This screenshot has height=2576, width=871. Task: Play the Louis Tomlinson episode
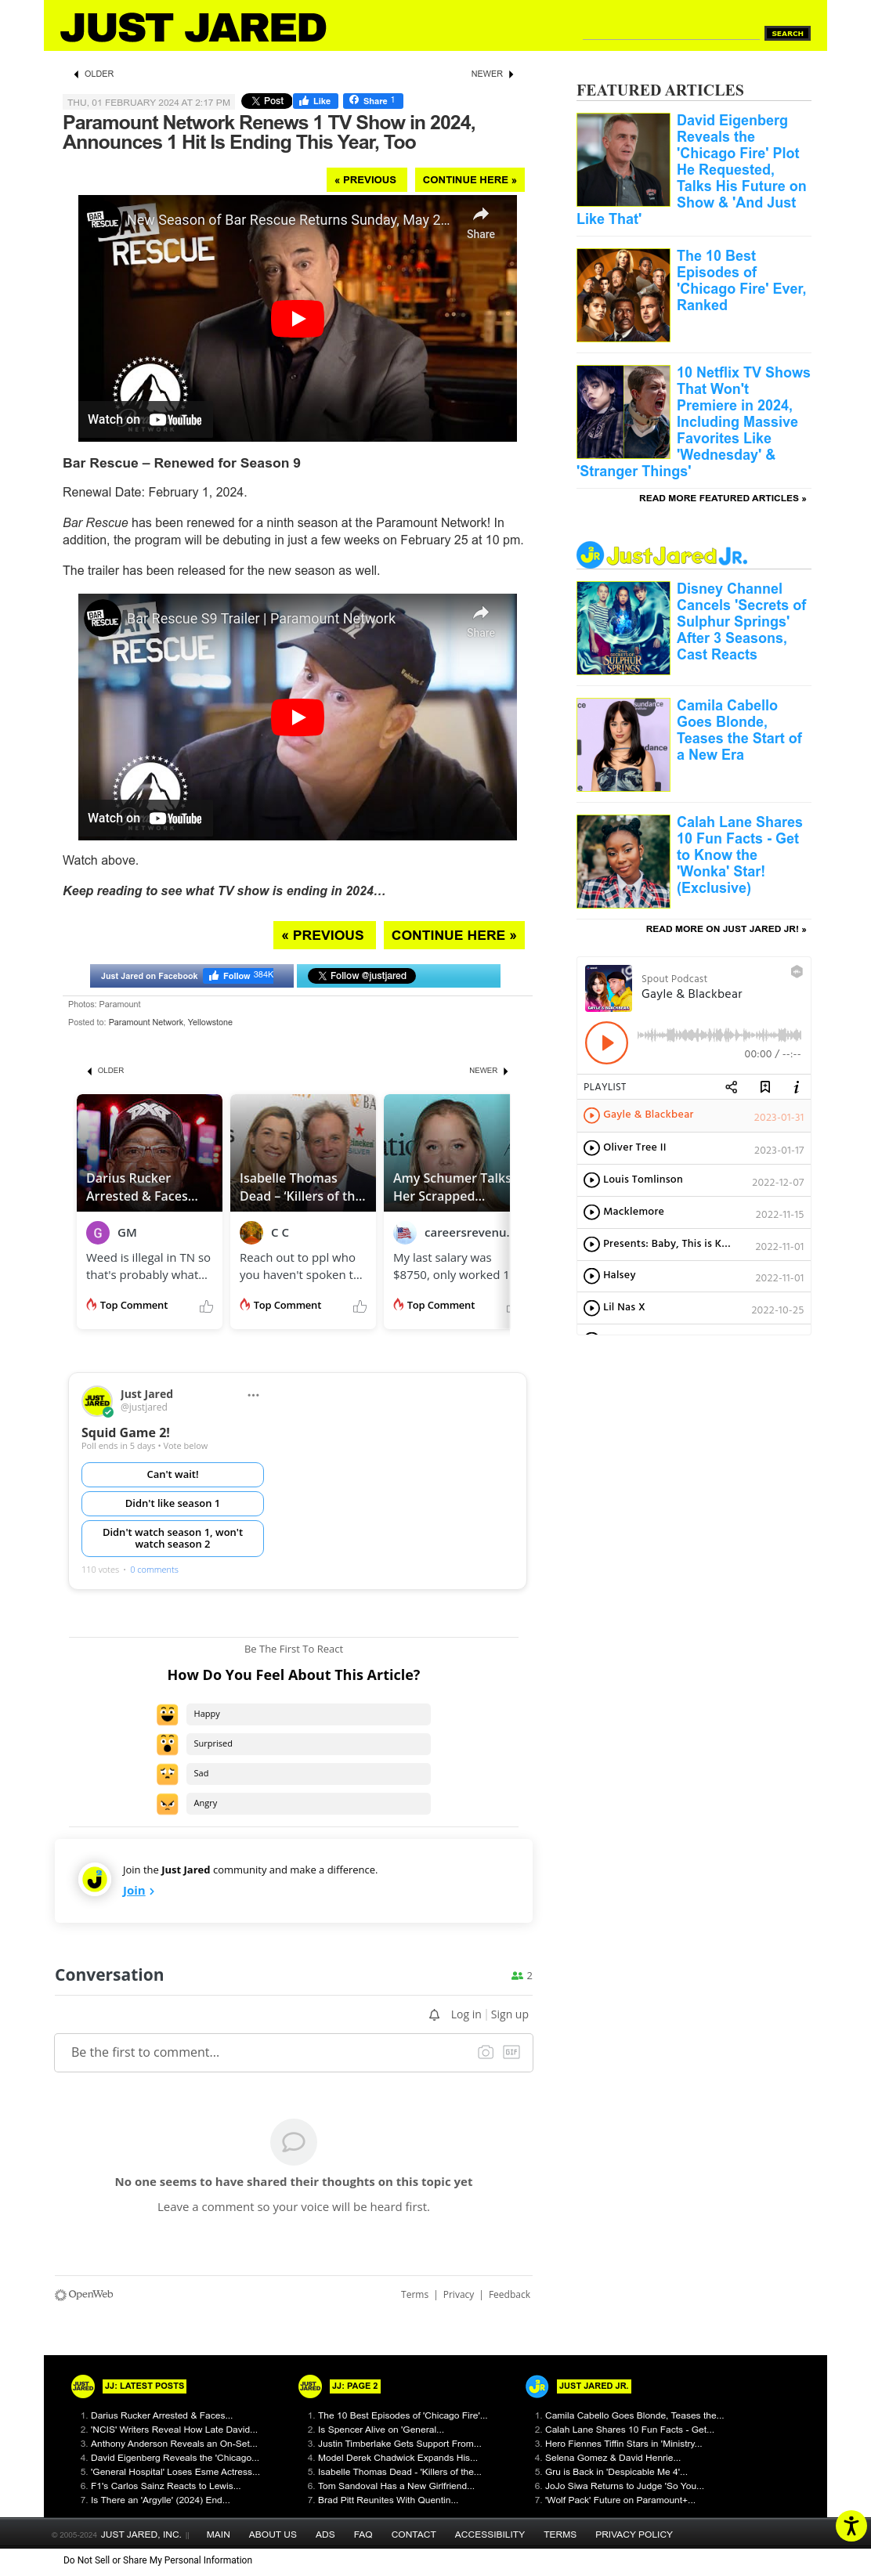coord(592,1180)
